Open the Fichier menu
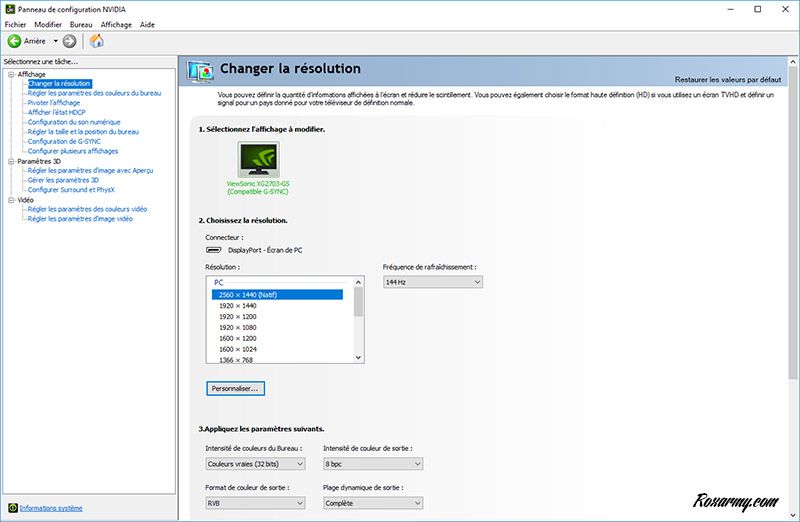This screenshot has height=522, width=800. pos(15,24)
